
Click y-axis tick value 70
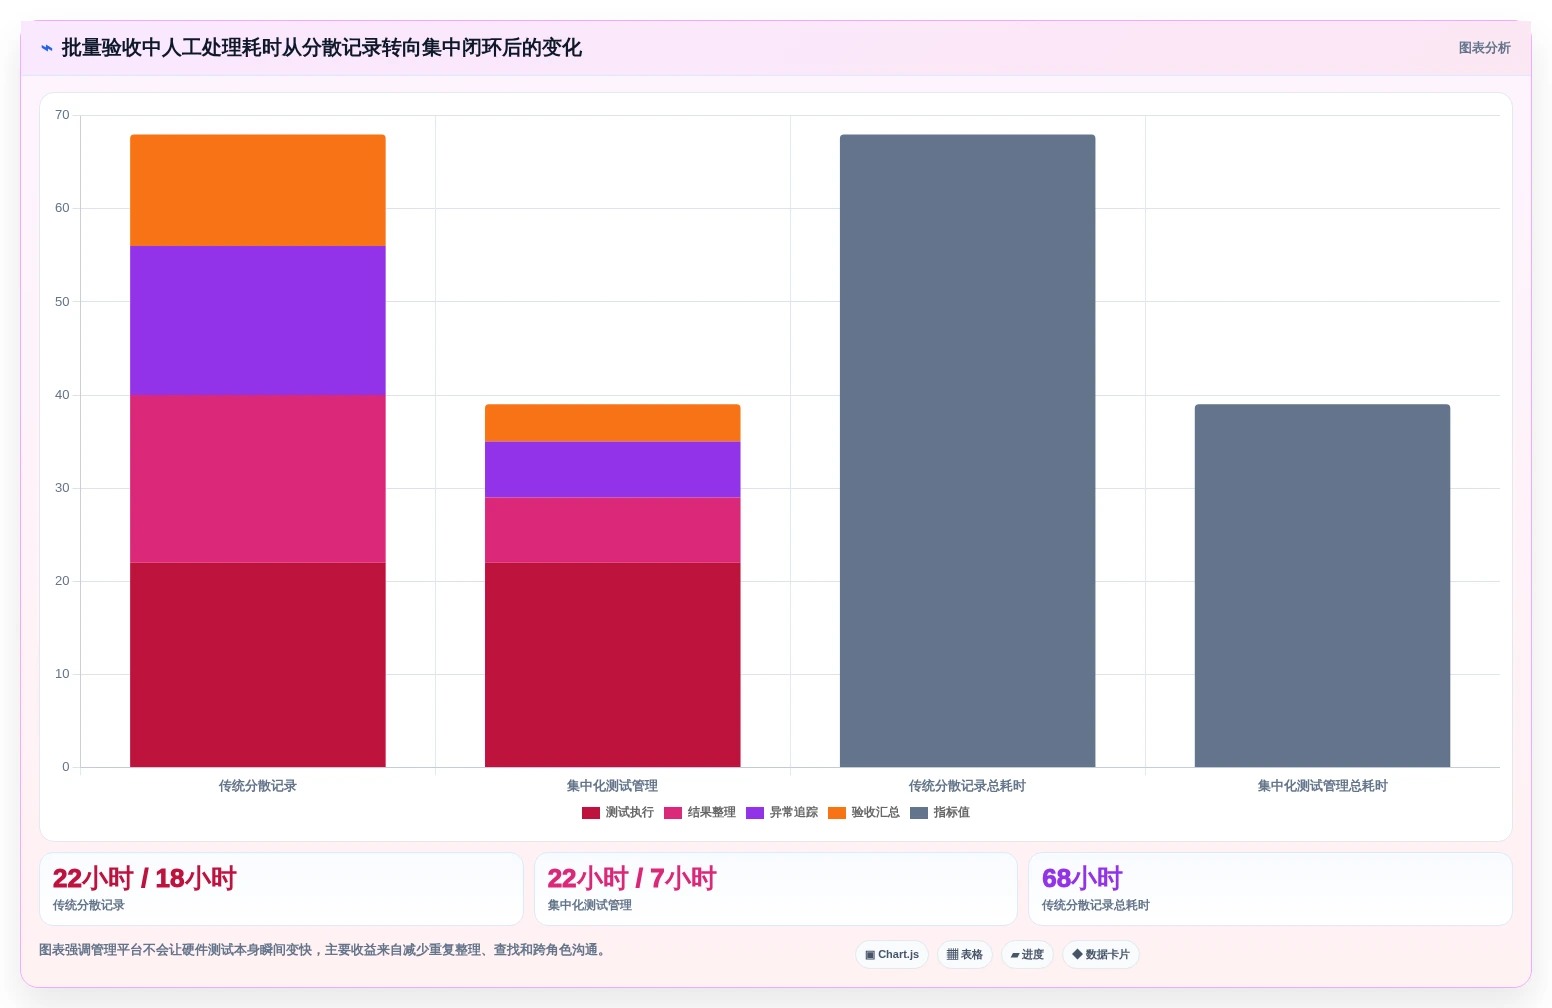(x=63, y=115)
